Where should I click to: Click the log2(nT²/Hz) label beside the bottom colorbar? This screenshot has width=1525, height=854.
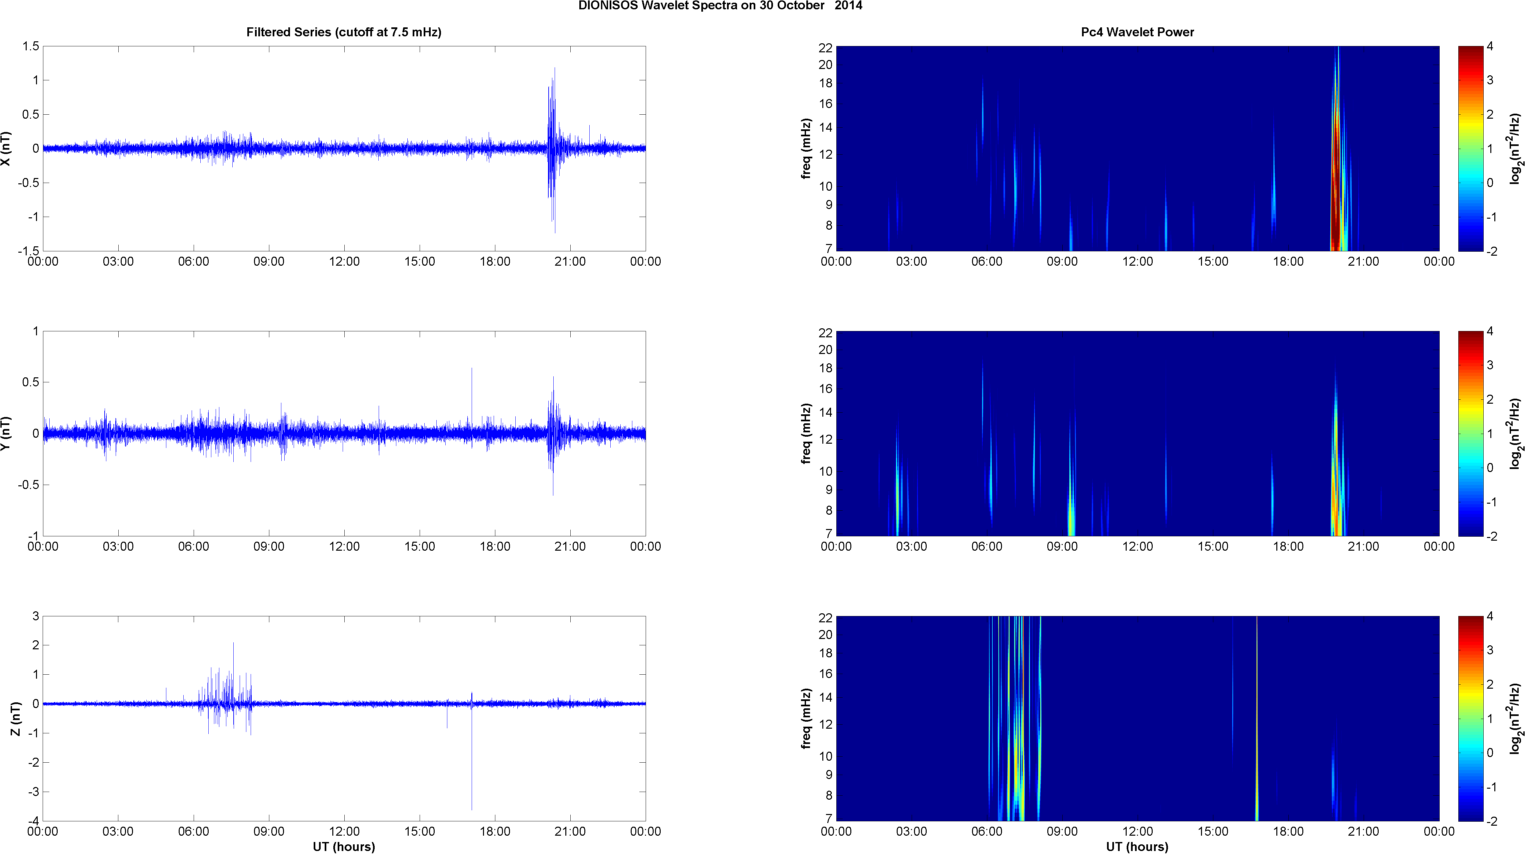tap(1516, 719)
